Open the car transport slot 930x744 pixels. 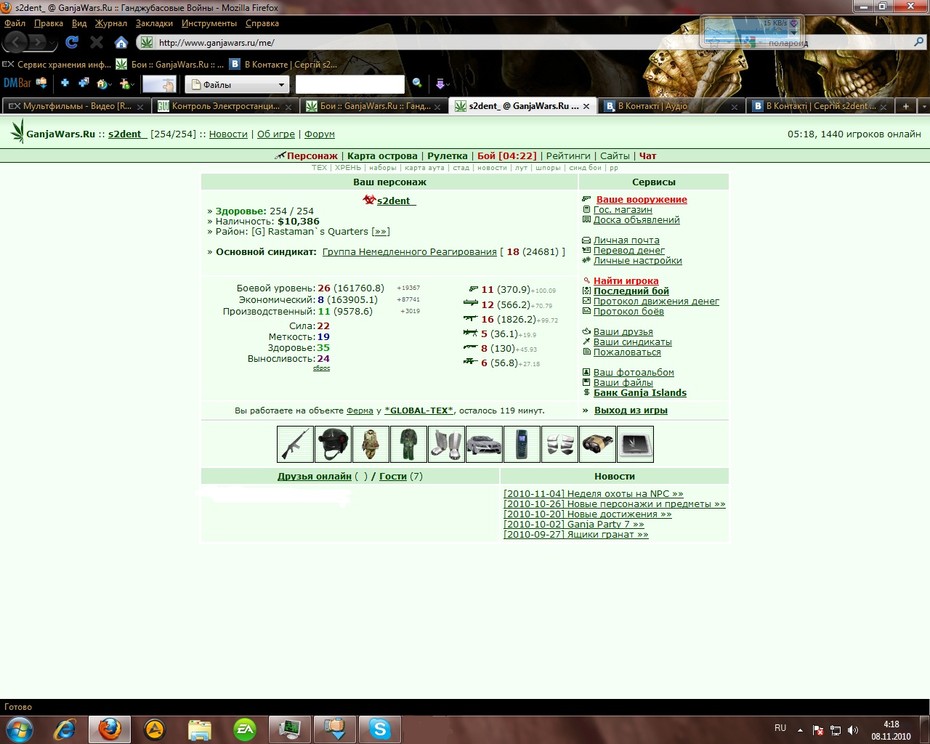point(484,444)
